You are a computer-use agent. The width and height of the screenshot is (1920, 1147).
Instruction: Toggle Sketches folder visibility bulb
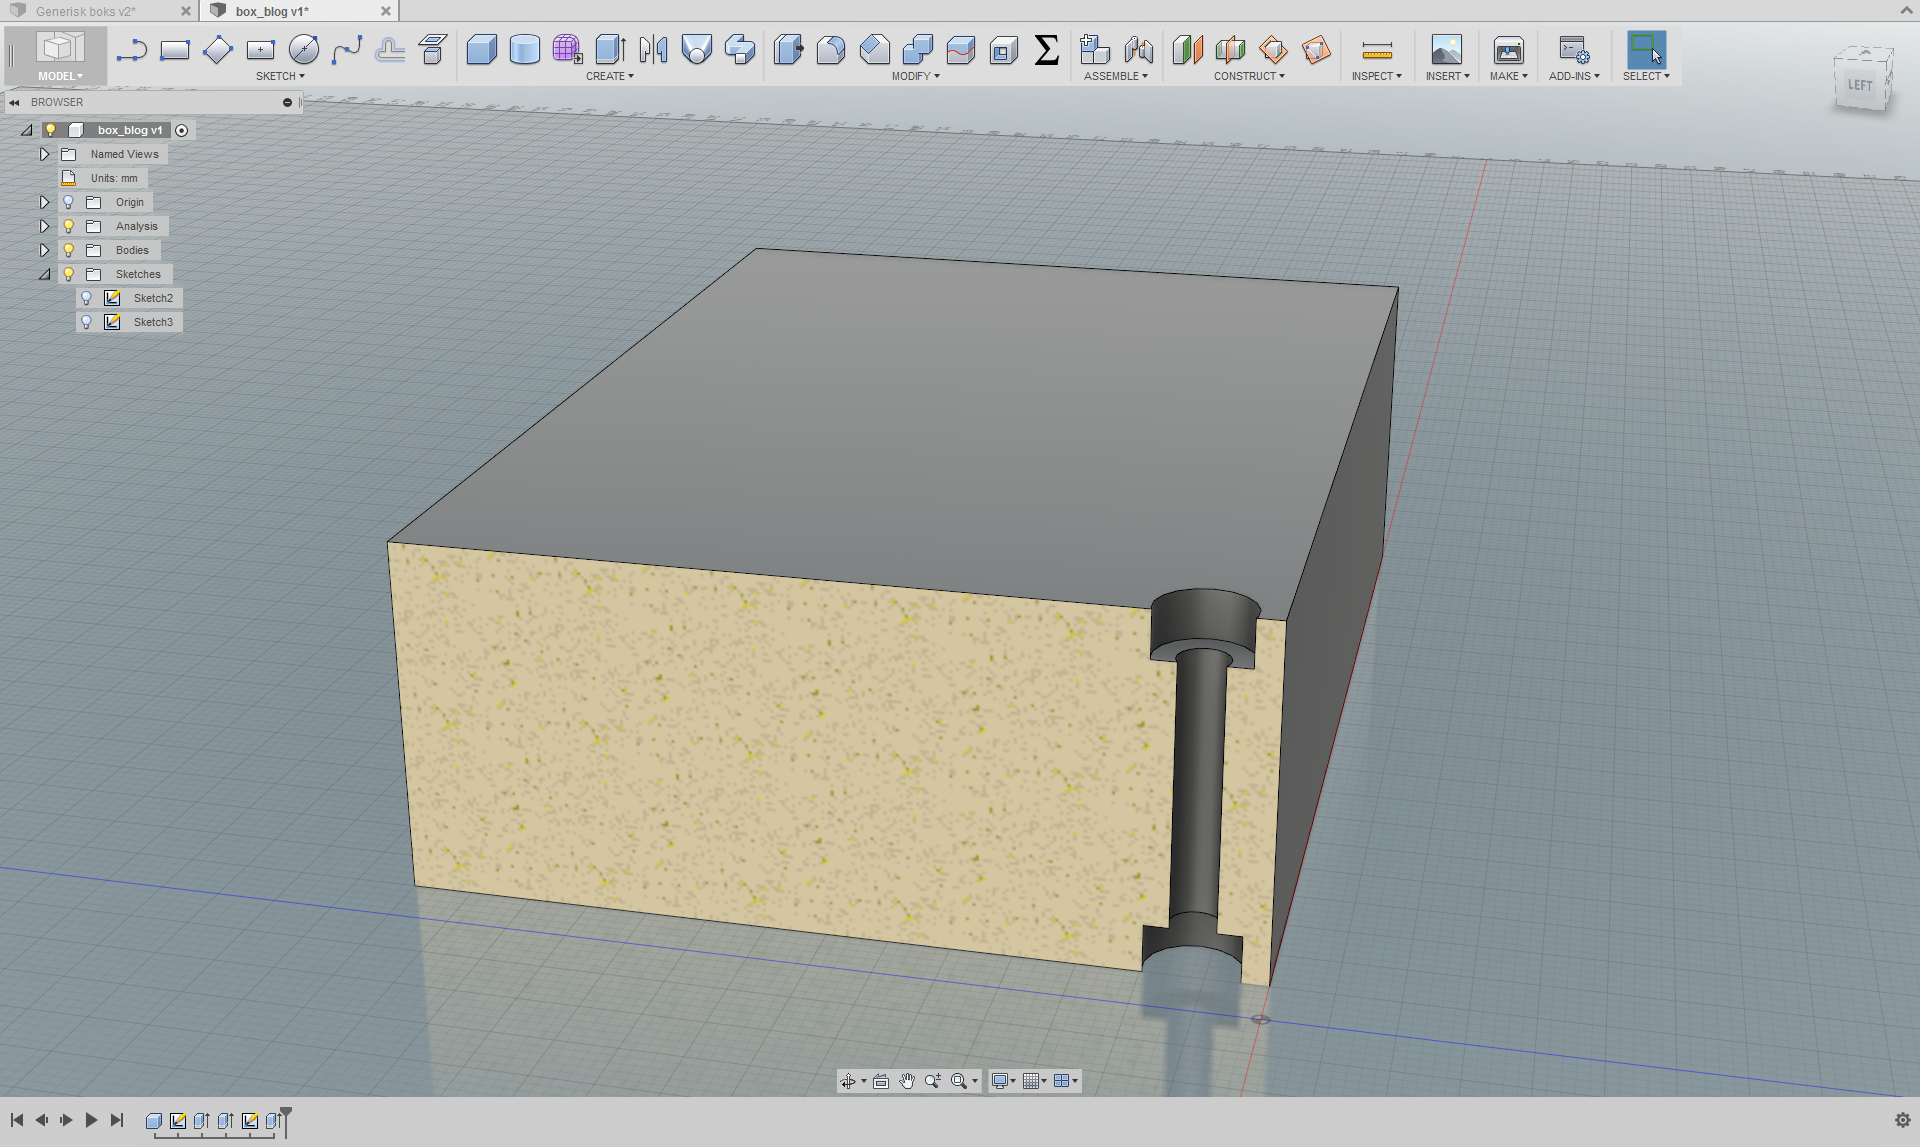69,274
